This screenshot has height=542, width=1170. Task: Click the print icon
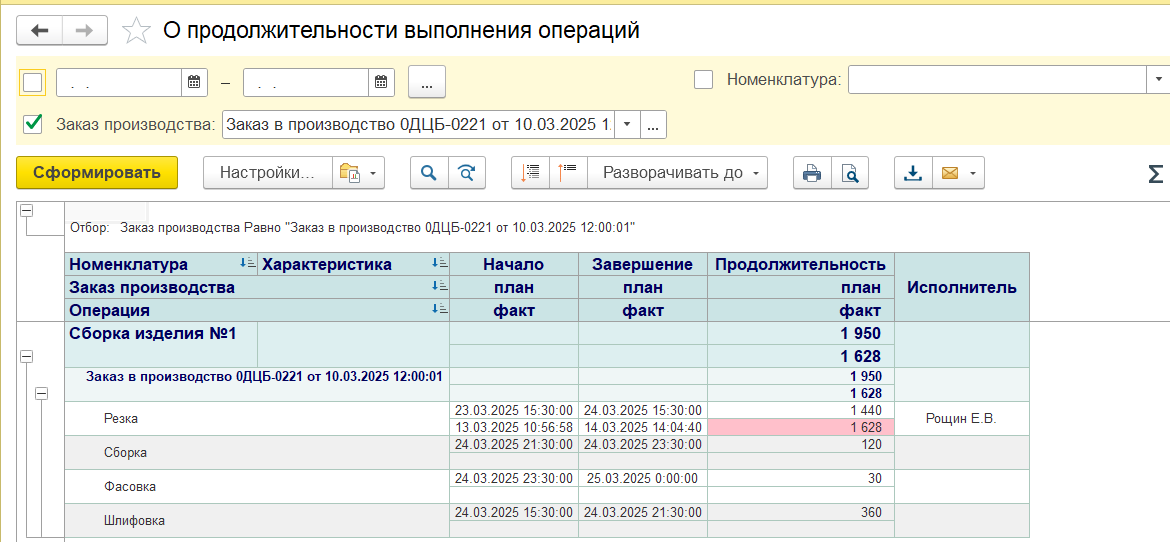coord(812,173)
